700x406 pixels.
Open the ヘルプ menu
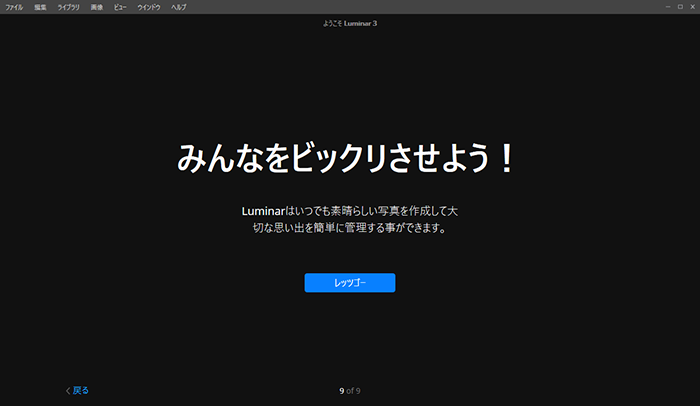coord(179,7)
